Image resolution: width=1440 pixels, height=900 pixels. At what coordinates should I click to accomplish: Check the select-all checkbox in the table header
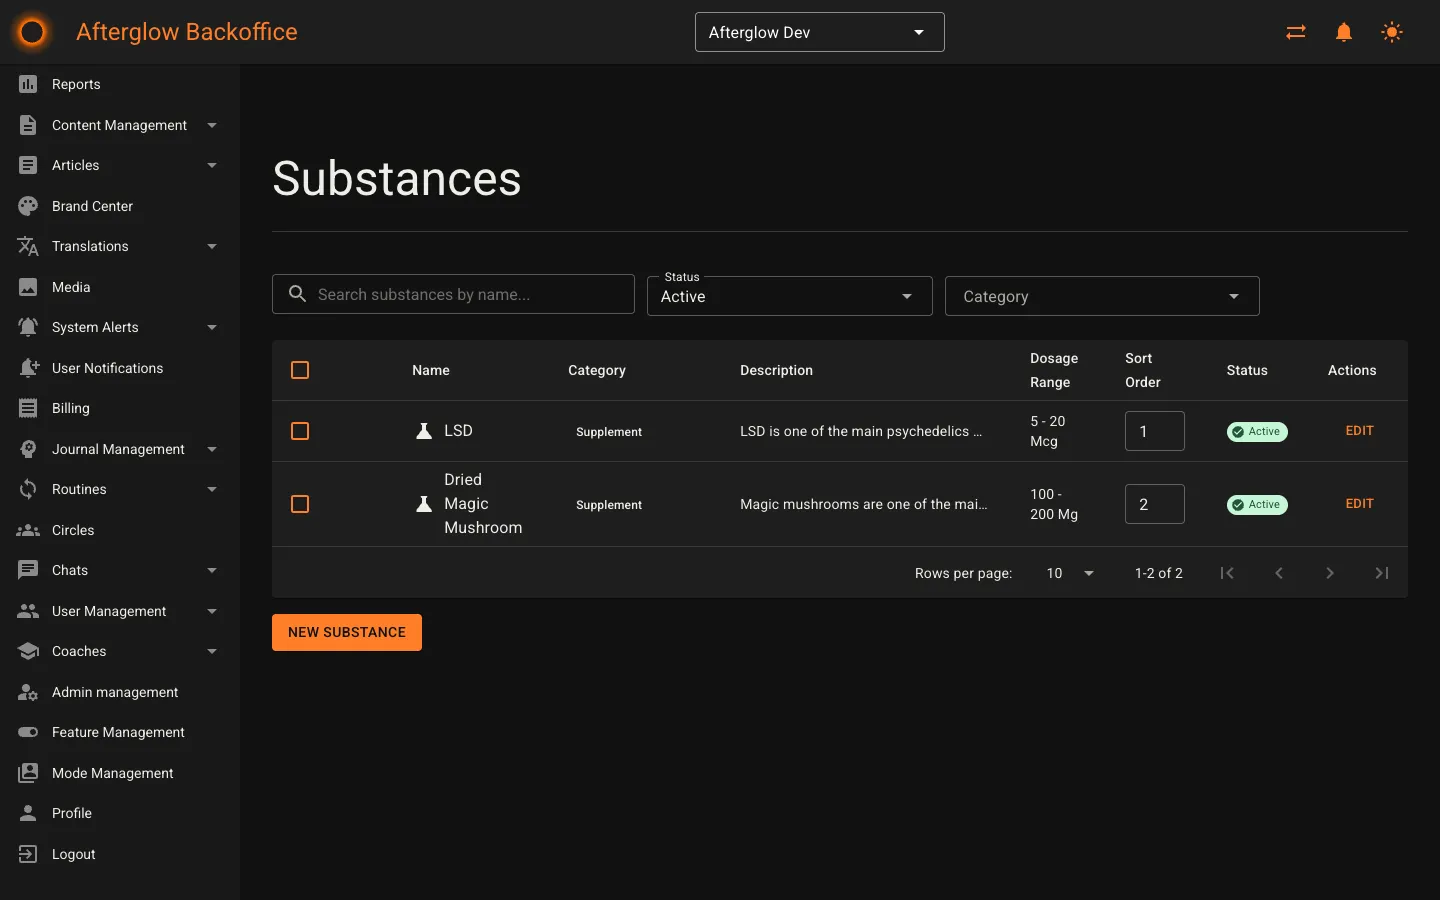pyautogui.click(x=300, y=370)
